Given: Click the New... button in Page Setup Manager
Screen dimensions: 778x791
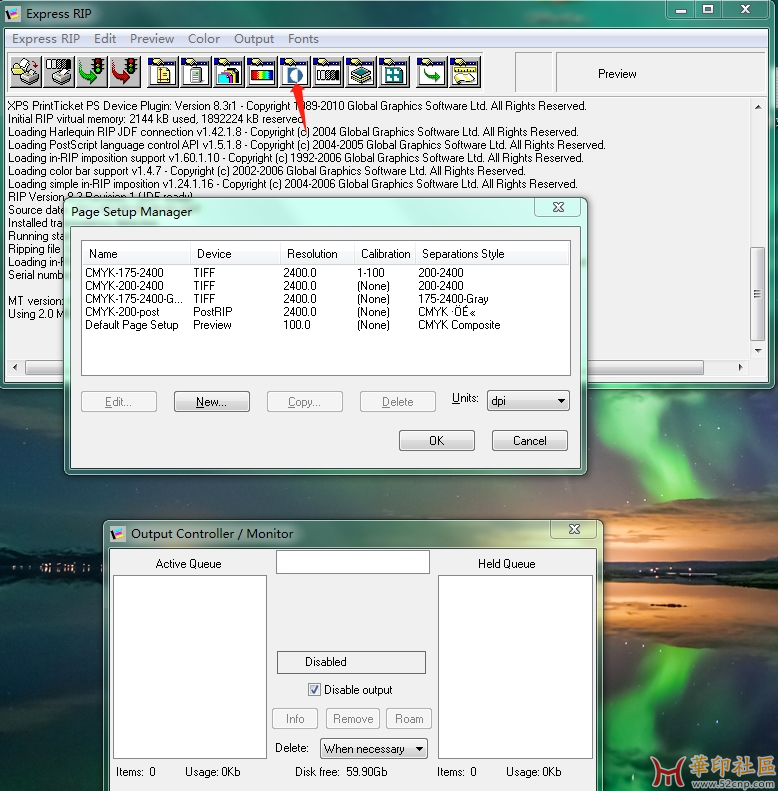Looking at the screenshot, I should coord(211,402).
